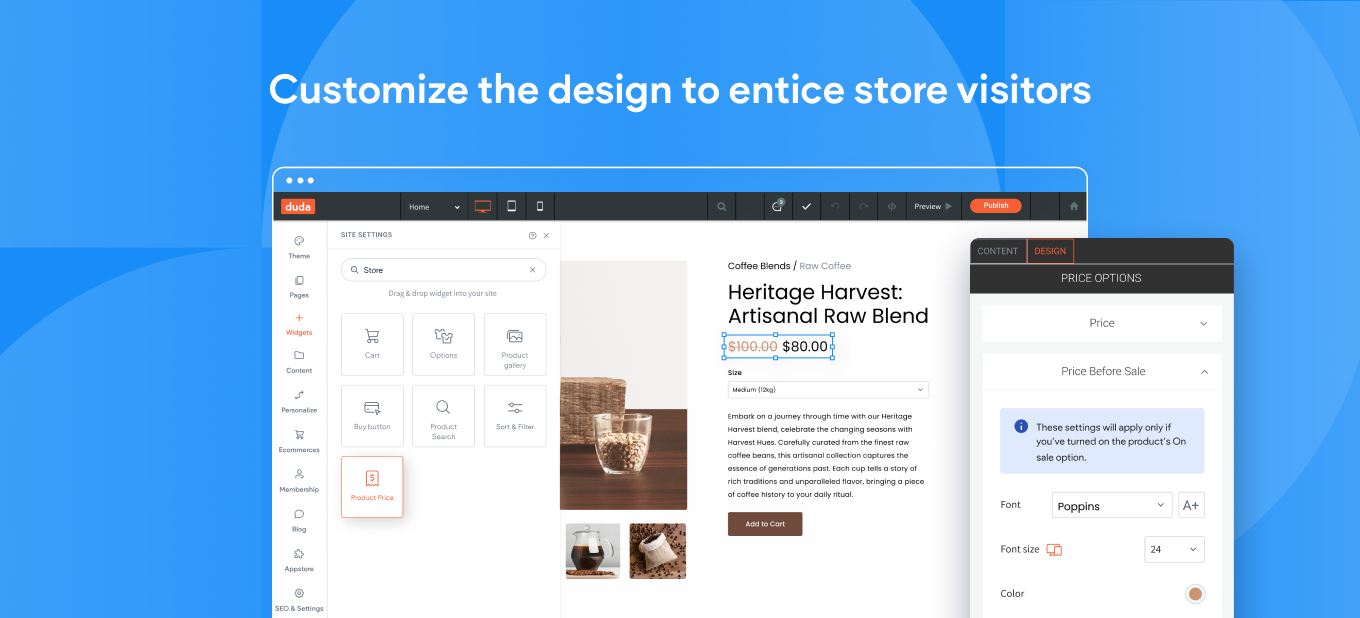Click the main product image
The image size is (1360, 618).
(x=624, y=386)
